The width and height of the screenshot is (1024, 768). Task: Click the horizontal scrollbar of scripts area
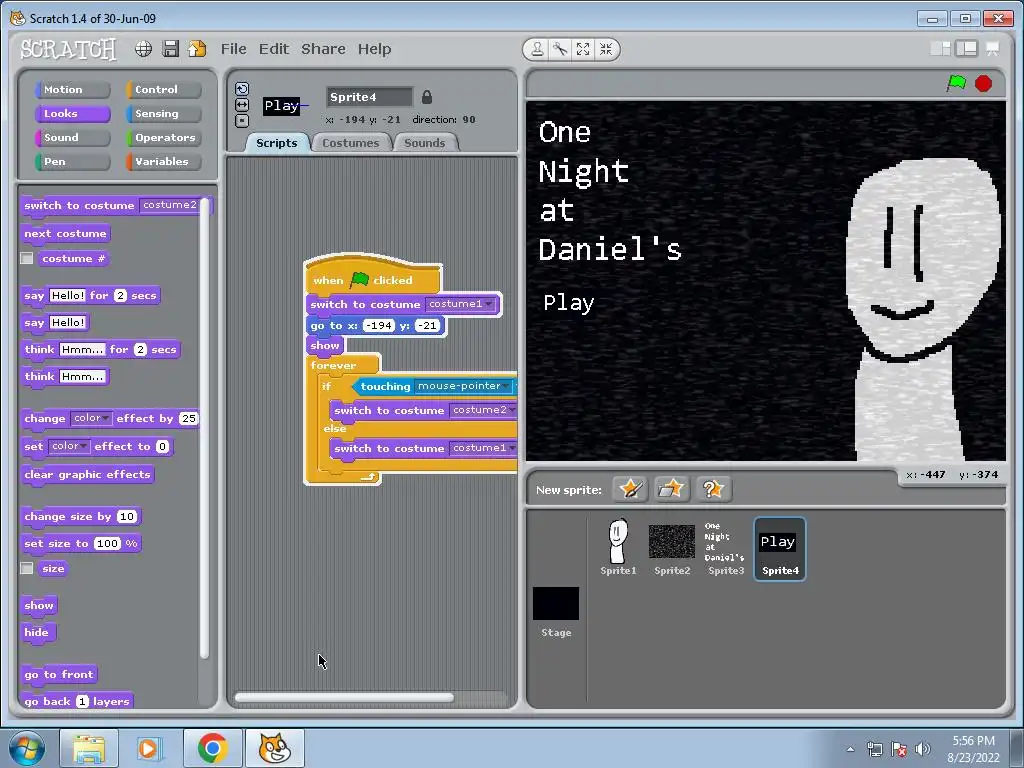pos(344,697)
